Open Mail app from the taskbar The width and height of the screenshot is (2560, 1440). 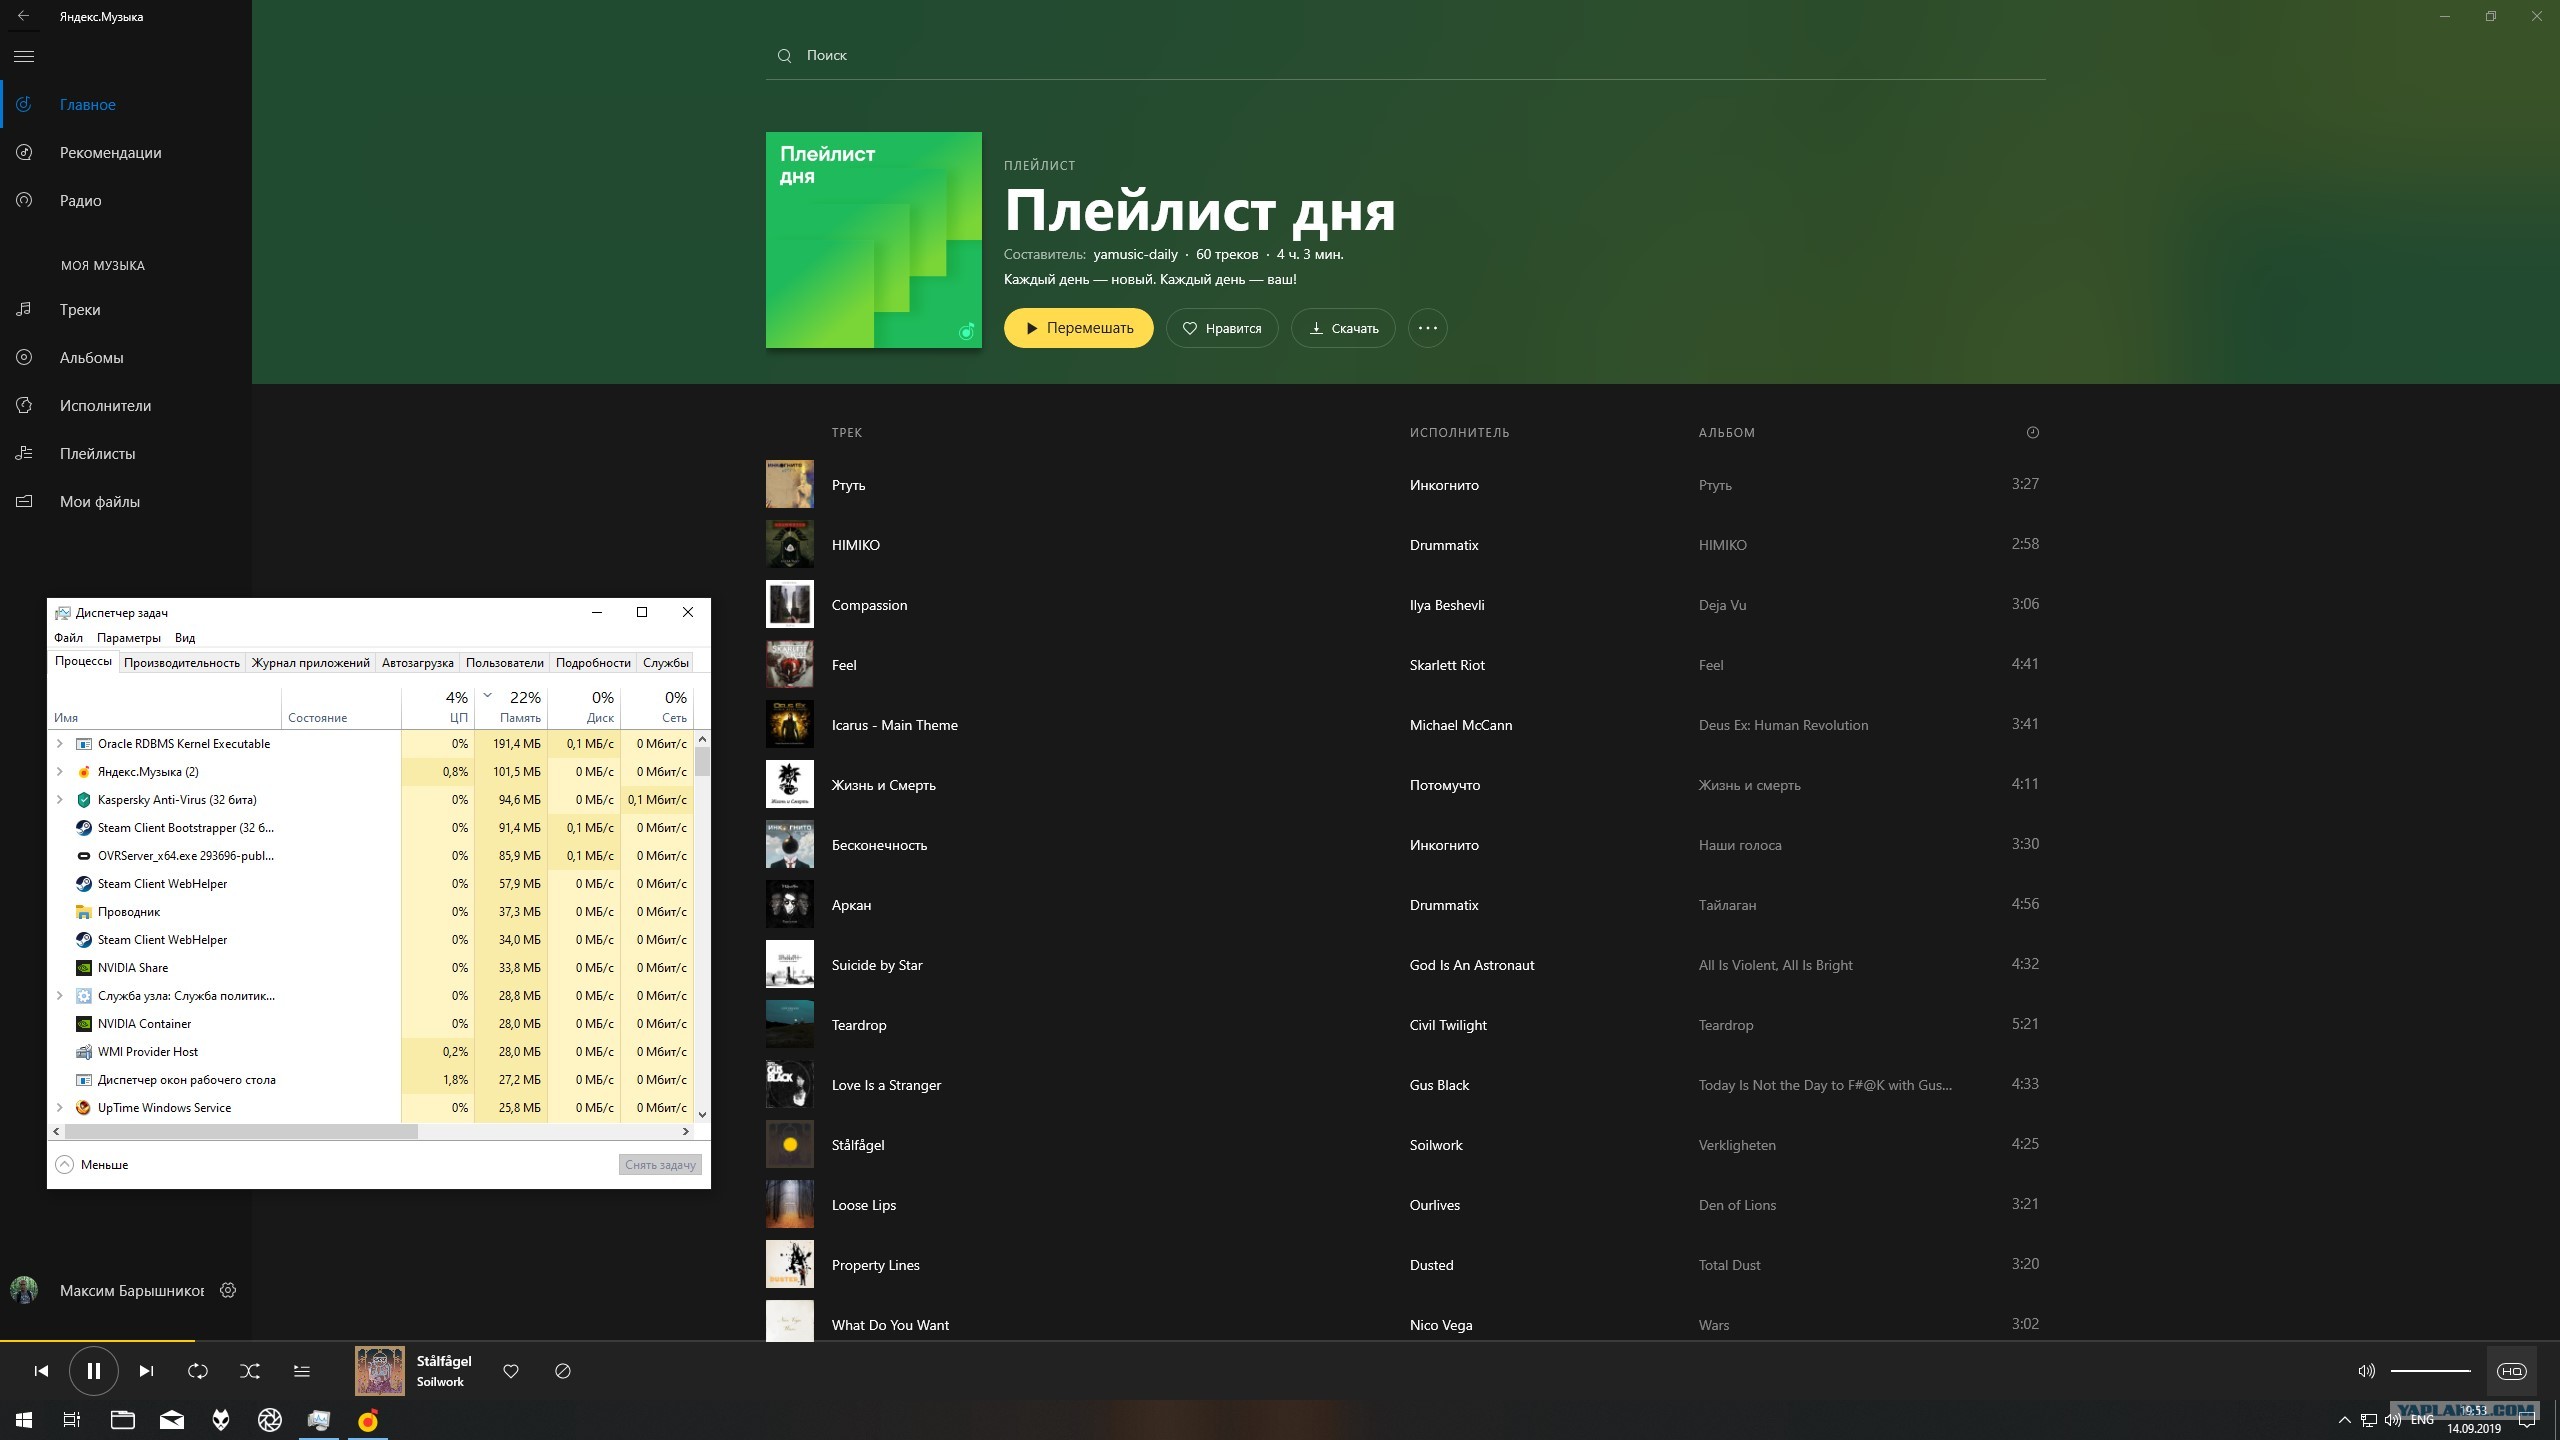(x=172, y=1420)
